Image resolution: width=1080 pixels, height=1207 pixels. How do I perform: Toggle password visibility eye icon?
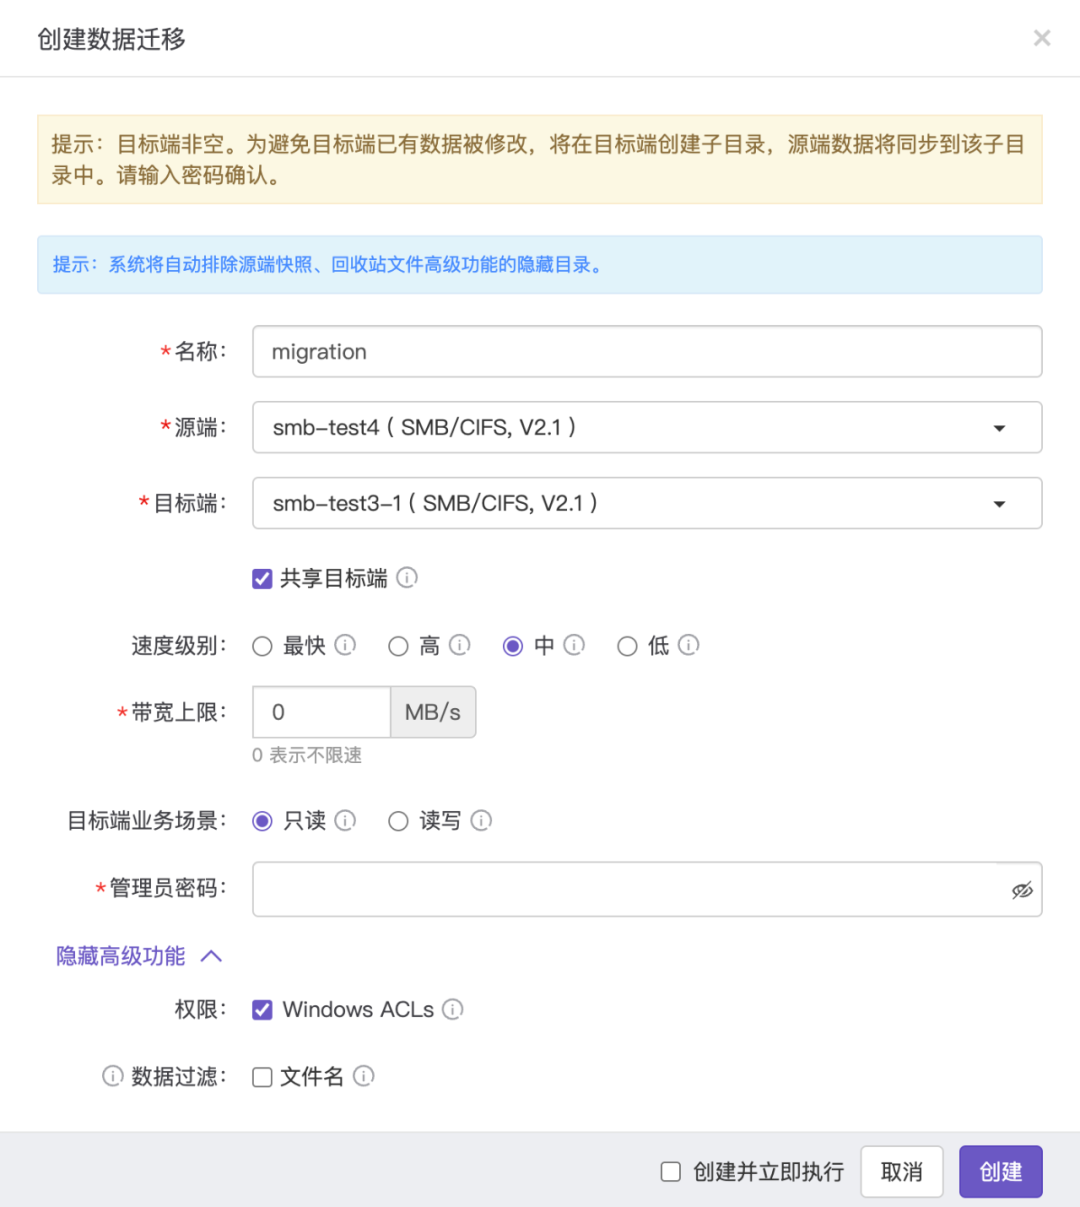(x=1021, y=890)
